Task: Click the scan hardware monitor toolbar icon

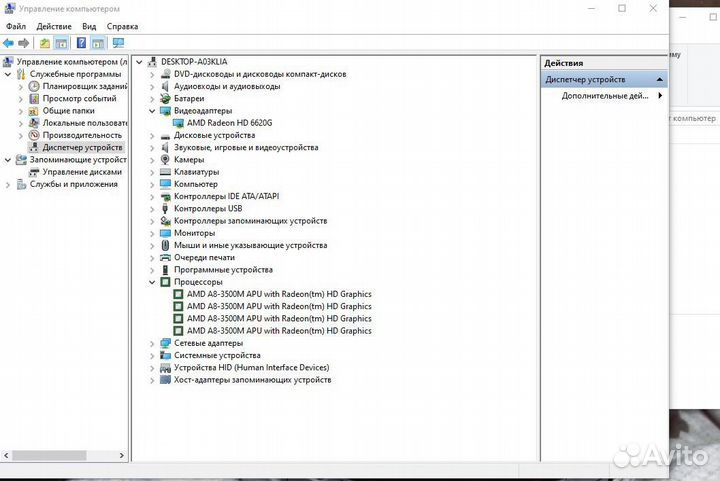Action: coord(118,43)
